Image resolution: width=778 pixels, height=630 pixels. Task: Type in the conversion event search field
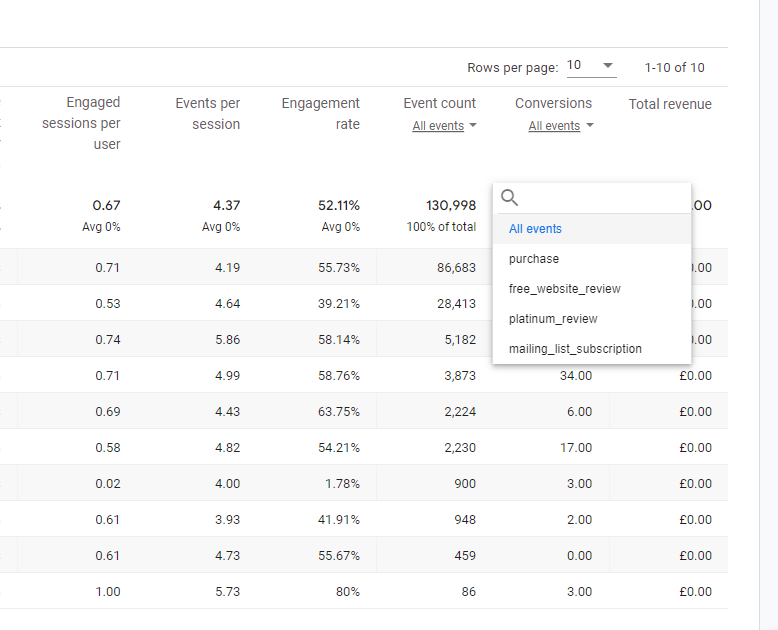point(600,198)
